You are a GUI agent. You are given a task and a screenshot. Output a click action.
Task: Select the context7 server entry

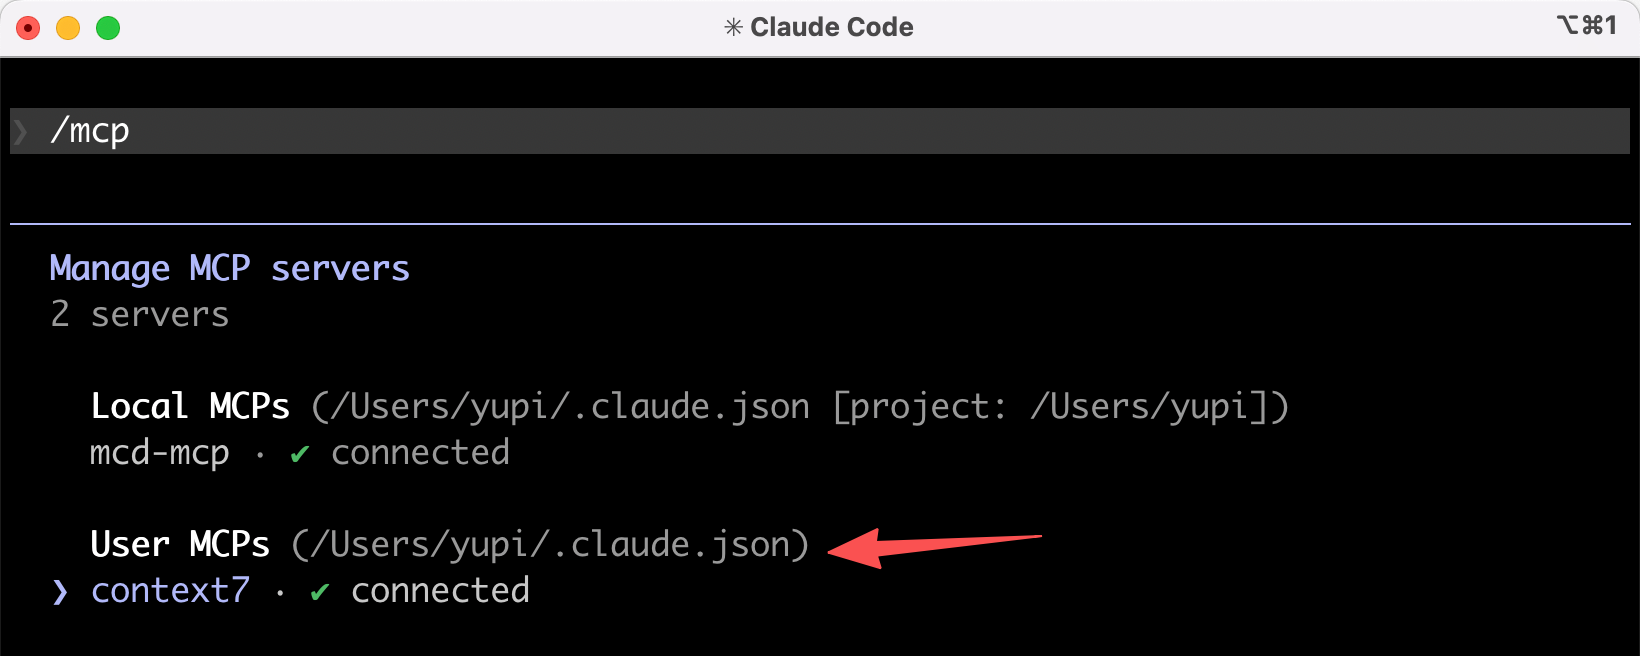[170, 591]
